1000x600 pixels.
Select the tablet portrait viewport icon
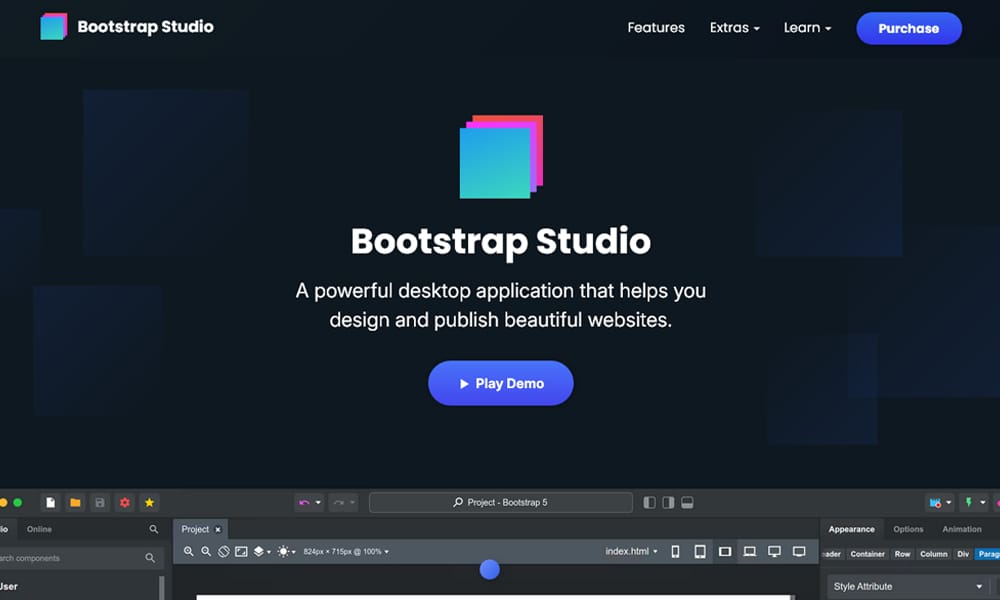[700, 552]
